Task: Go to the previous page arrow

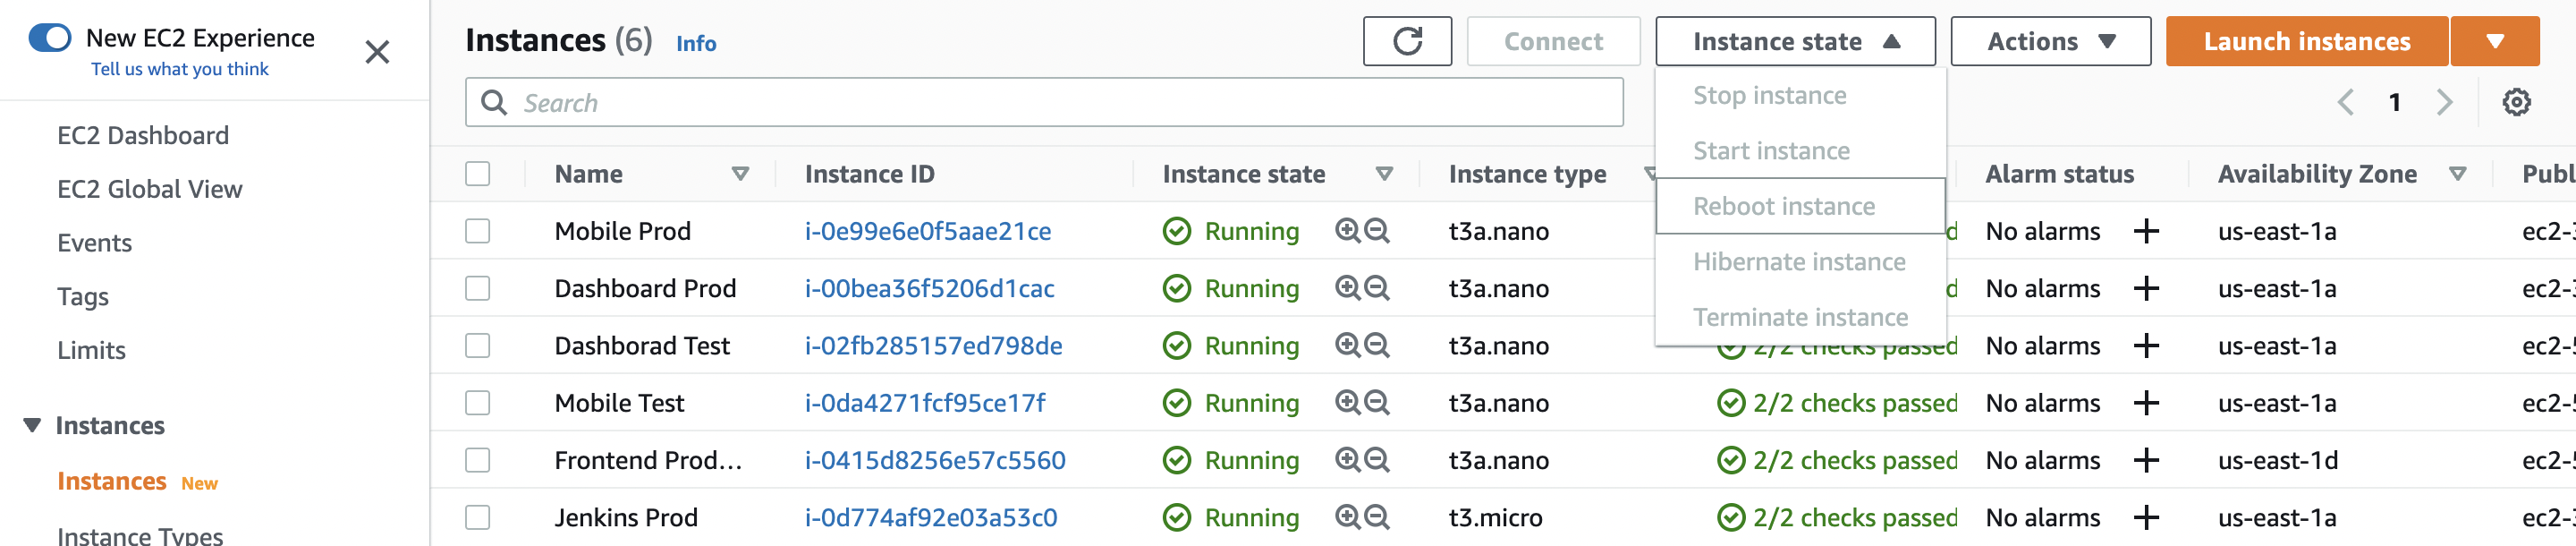Action: 2345,102
